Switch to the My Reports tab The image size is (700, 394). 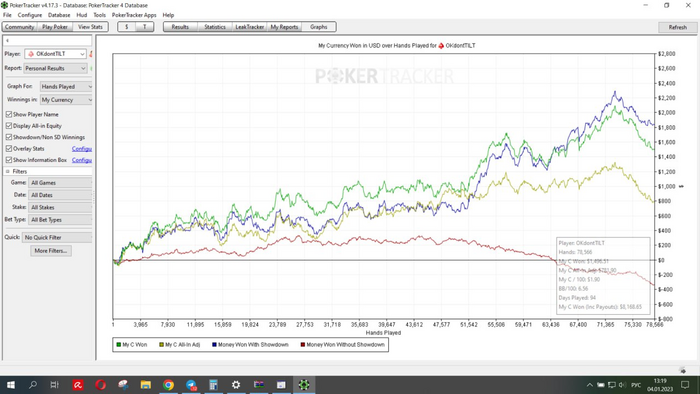point(284,27)
